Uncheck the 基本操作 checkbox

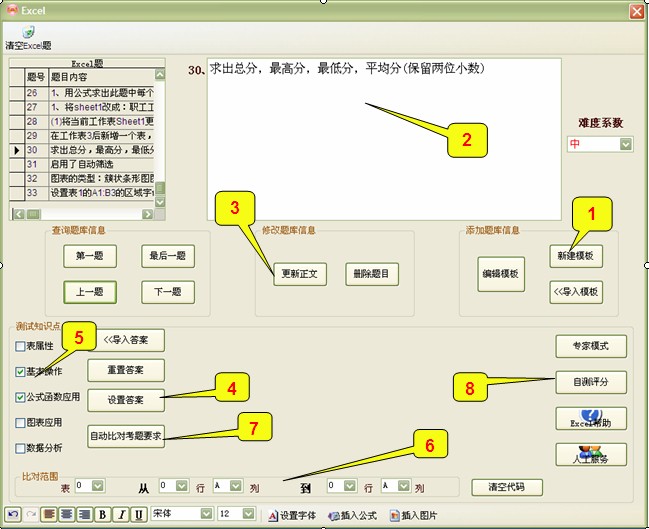click(20, 372)
